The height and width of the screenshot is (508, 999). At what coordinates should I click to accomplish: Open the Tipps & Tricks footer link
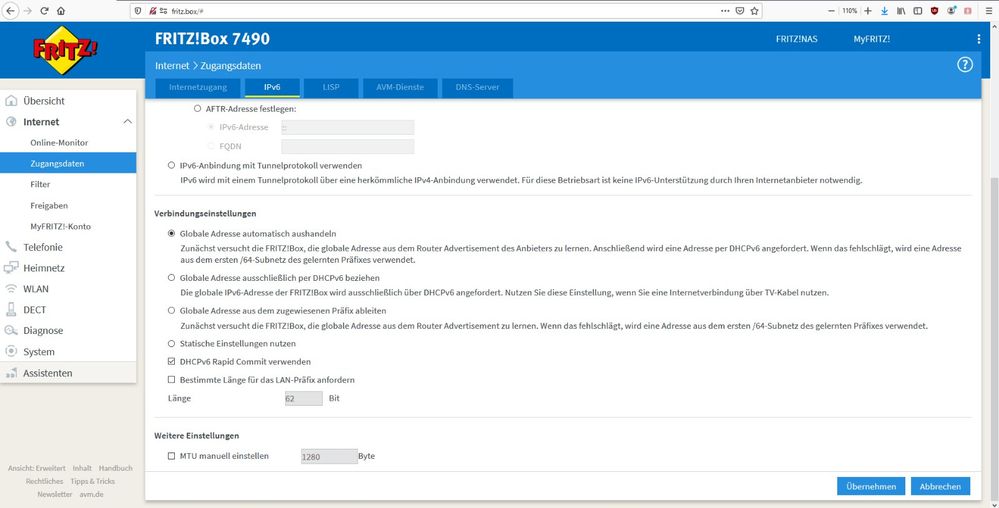click(x=92, y=481)
